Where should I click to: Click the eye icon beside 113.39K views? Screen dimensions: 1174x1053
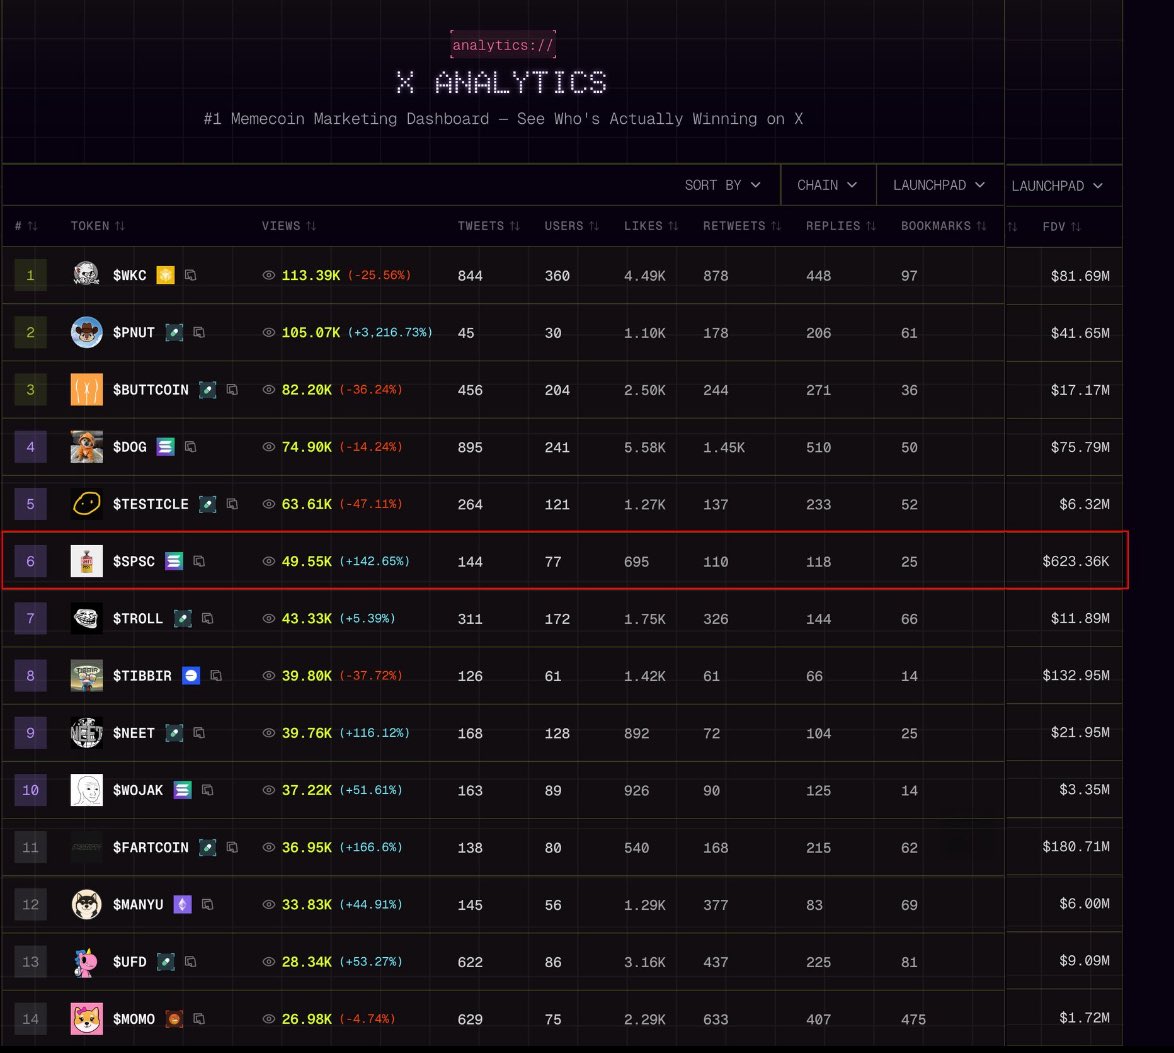pyautogui.click(x=269, y=276)
